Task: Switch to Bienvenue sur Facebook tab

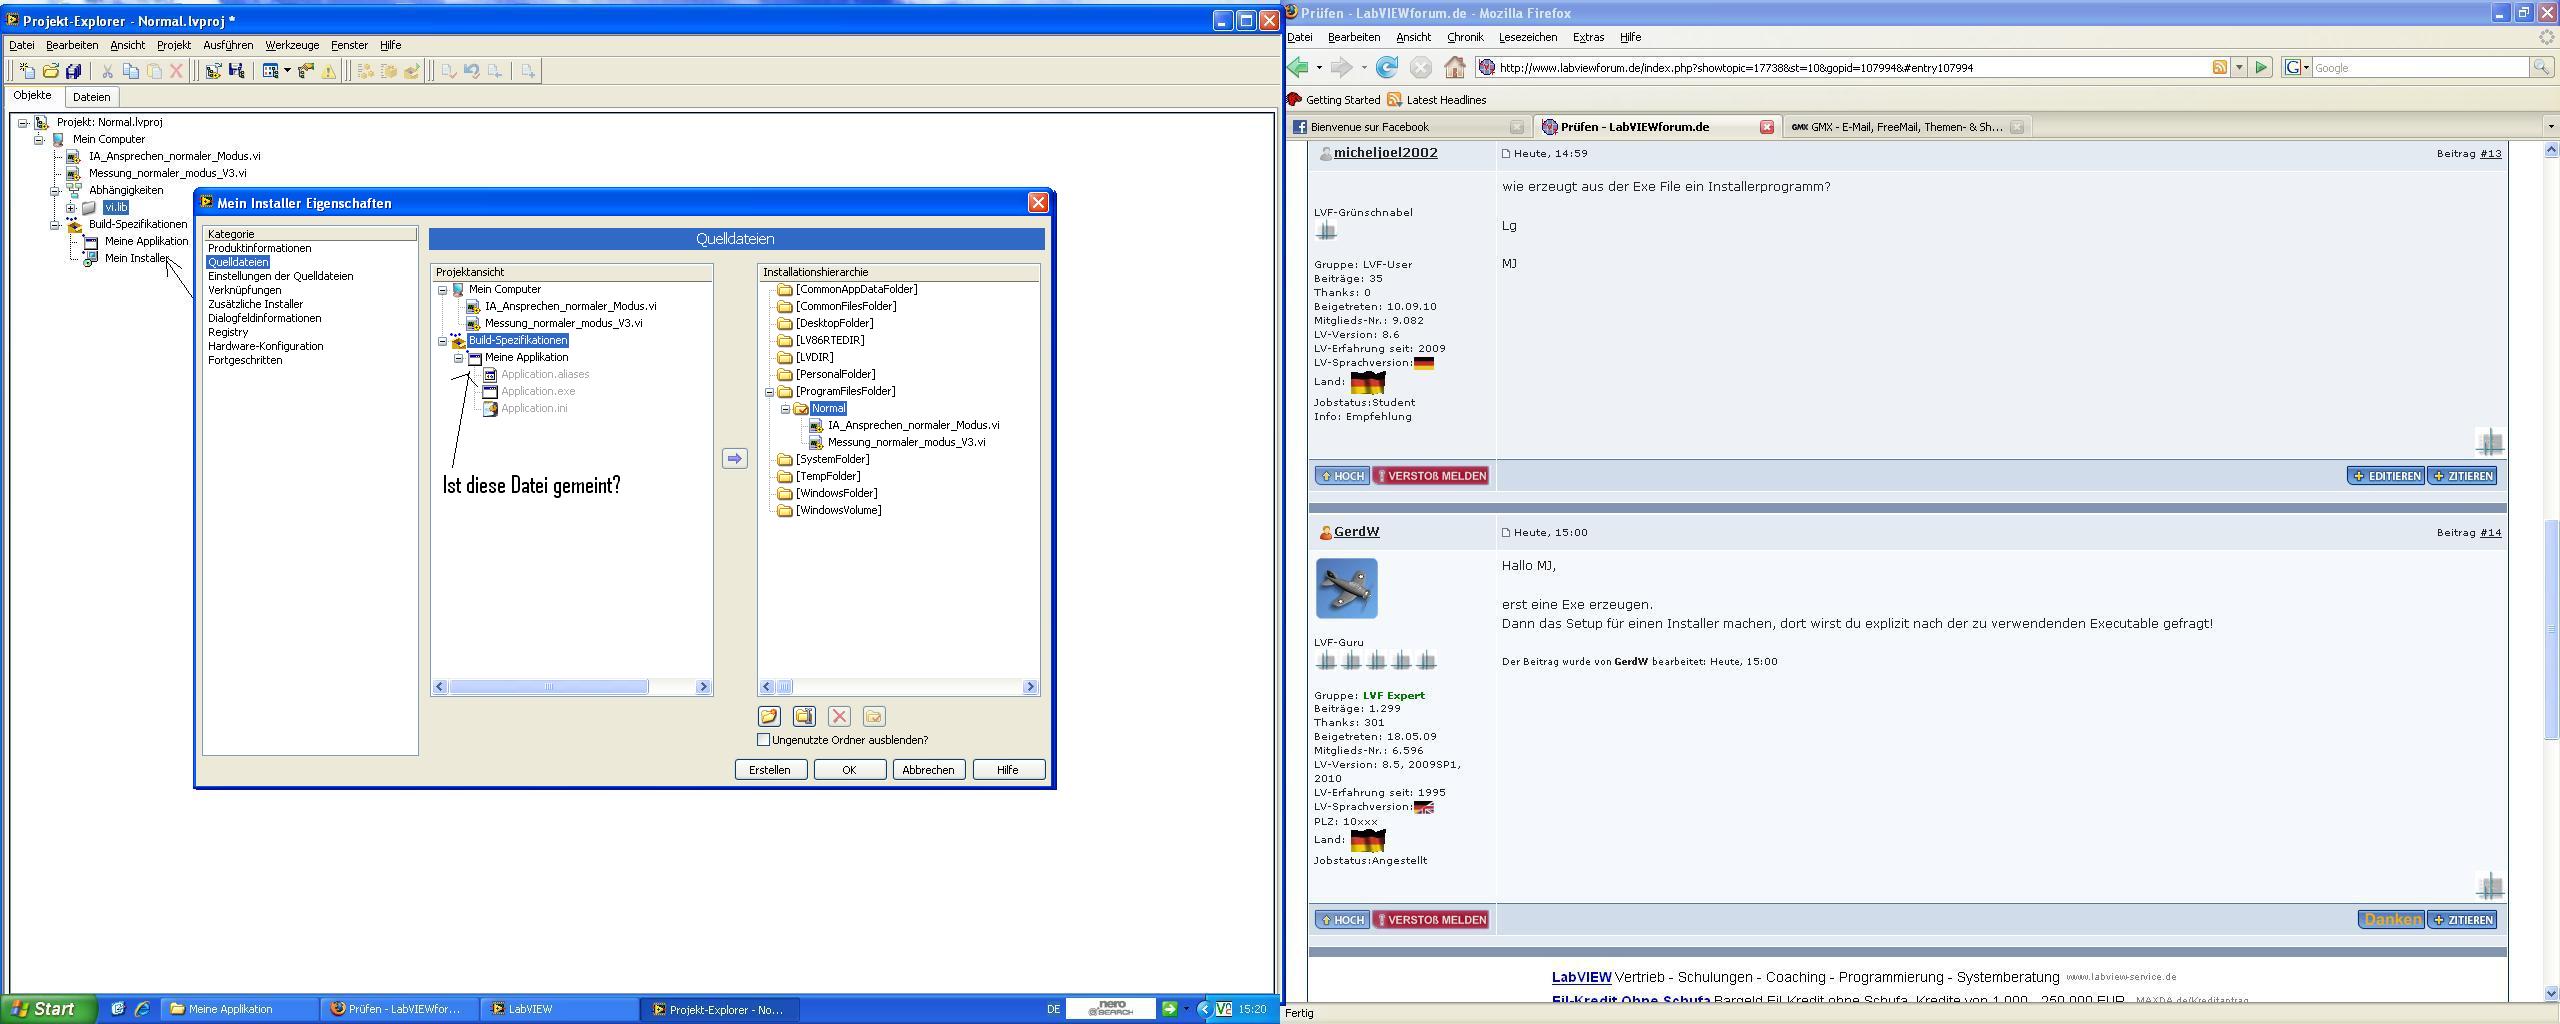Action: [1408, 127]
